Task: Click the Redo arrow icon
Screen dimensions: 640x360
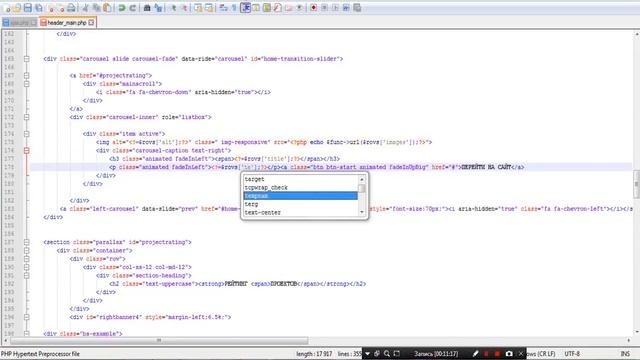Action: pos(133,8)
